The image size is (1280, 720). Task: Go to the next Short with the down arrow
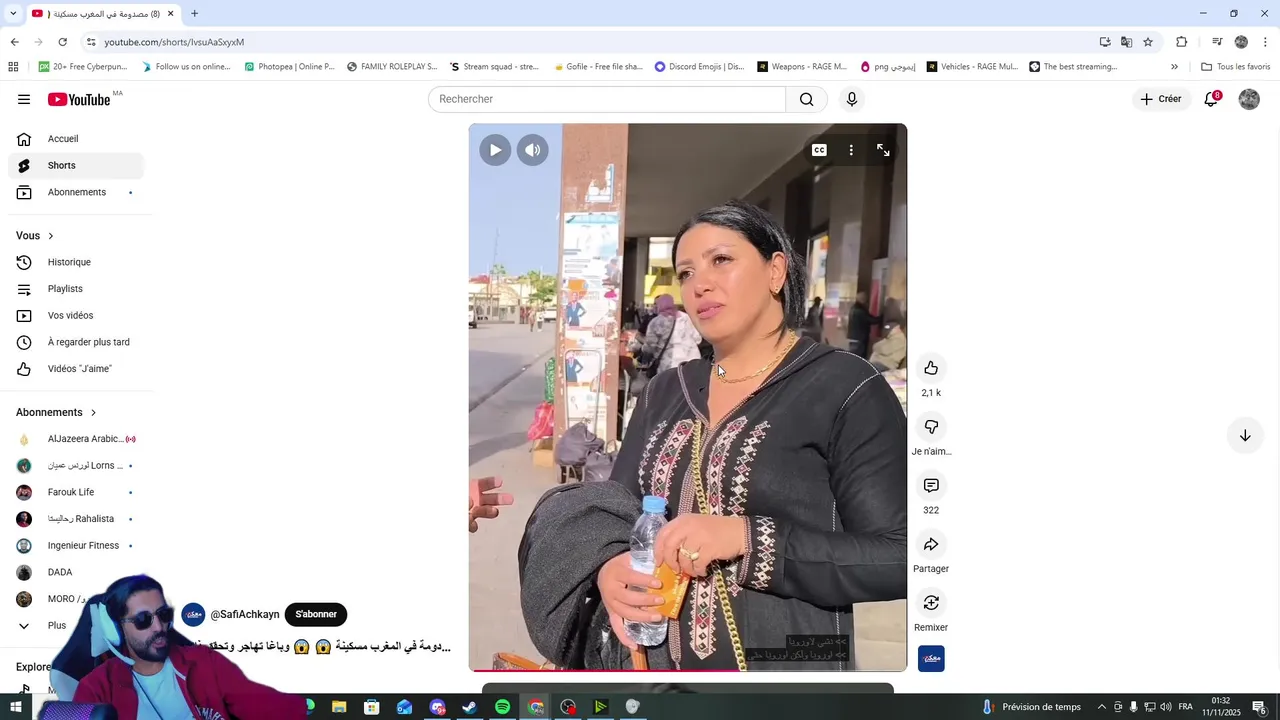tap(1245, 436)
